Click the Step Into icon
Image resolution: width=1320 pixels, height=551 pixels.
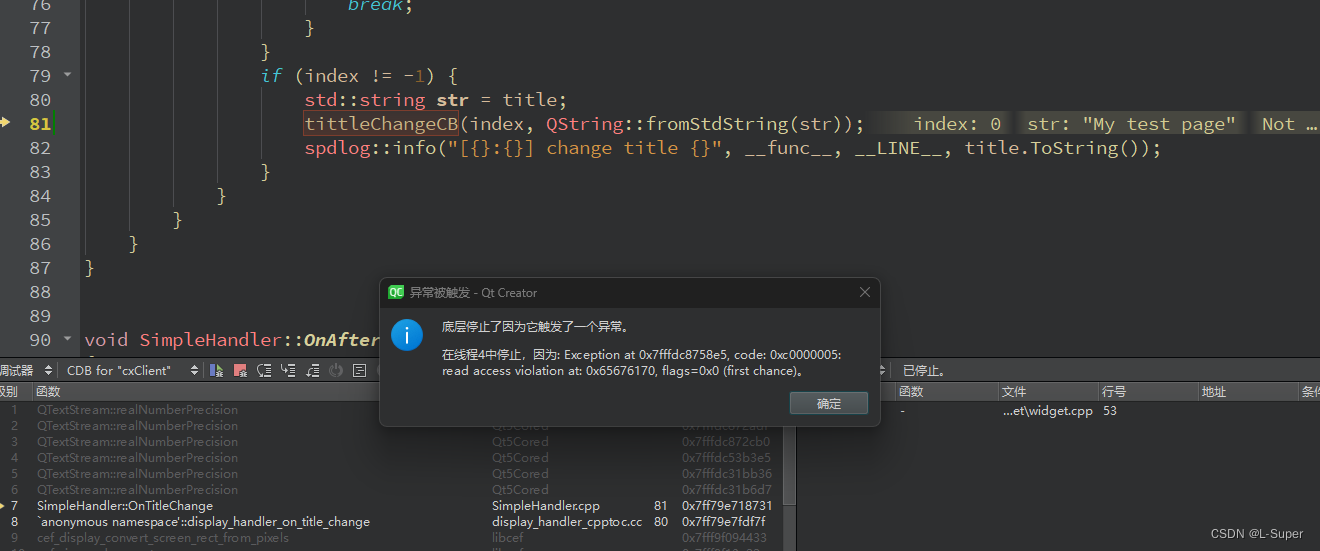click(x=288, y=370)
